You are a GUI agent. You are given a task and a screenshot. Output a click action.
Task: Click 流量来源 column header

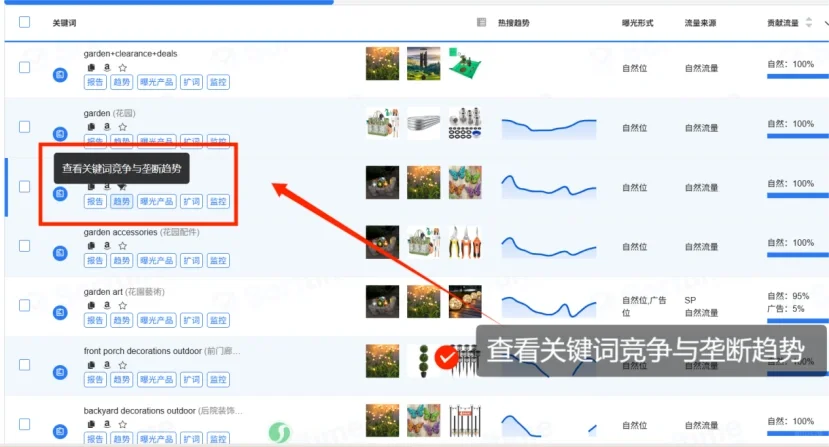point(701,23)
